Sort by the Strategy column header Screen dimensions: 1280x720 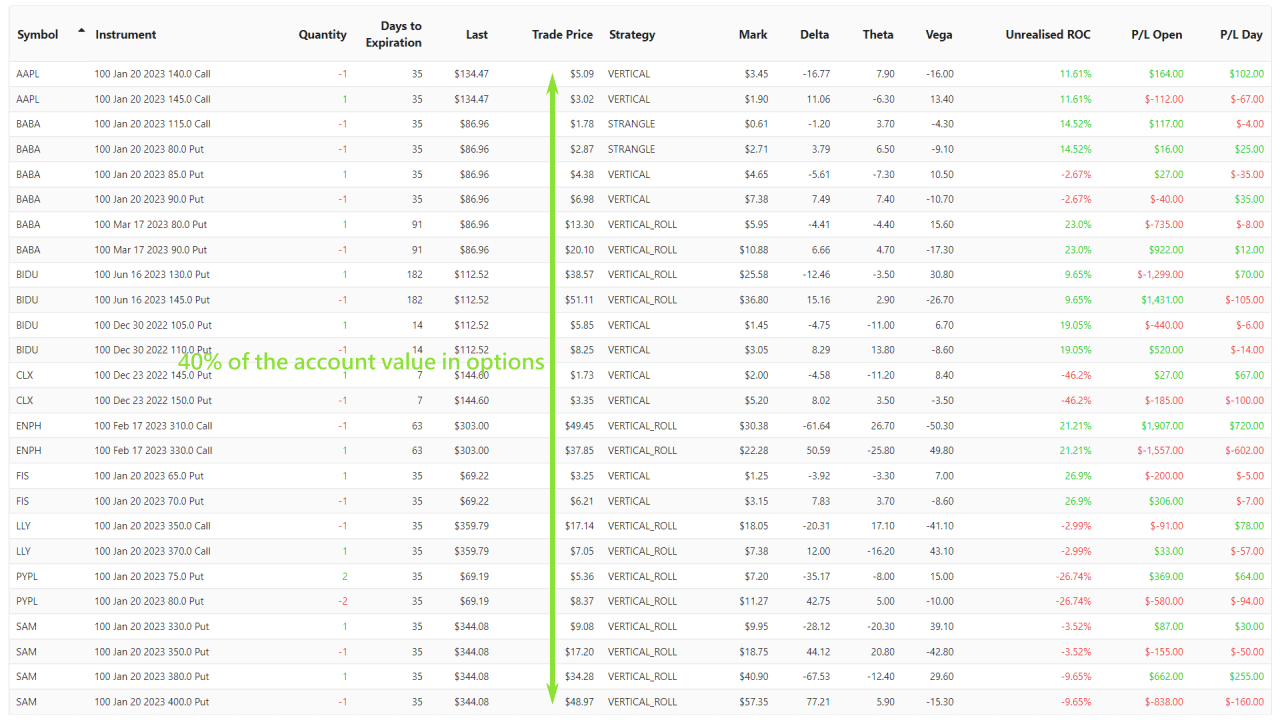632,34
